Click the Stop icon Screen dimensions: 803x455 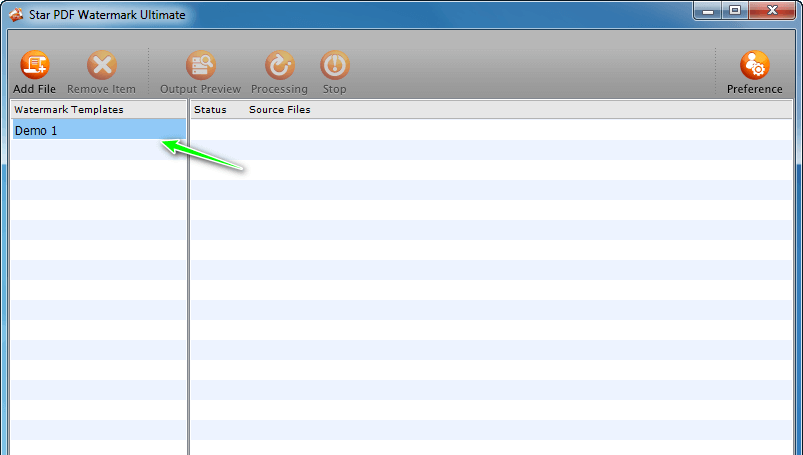(334, 65)
